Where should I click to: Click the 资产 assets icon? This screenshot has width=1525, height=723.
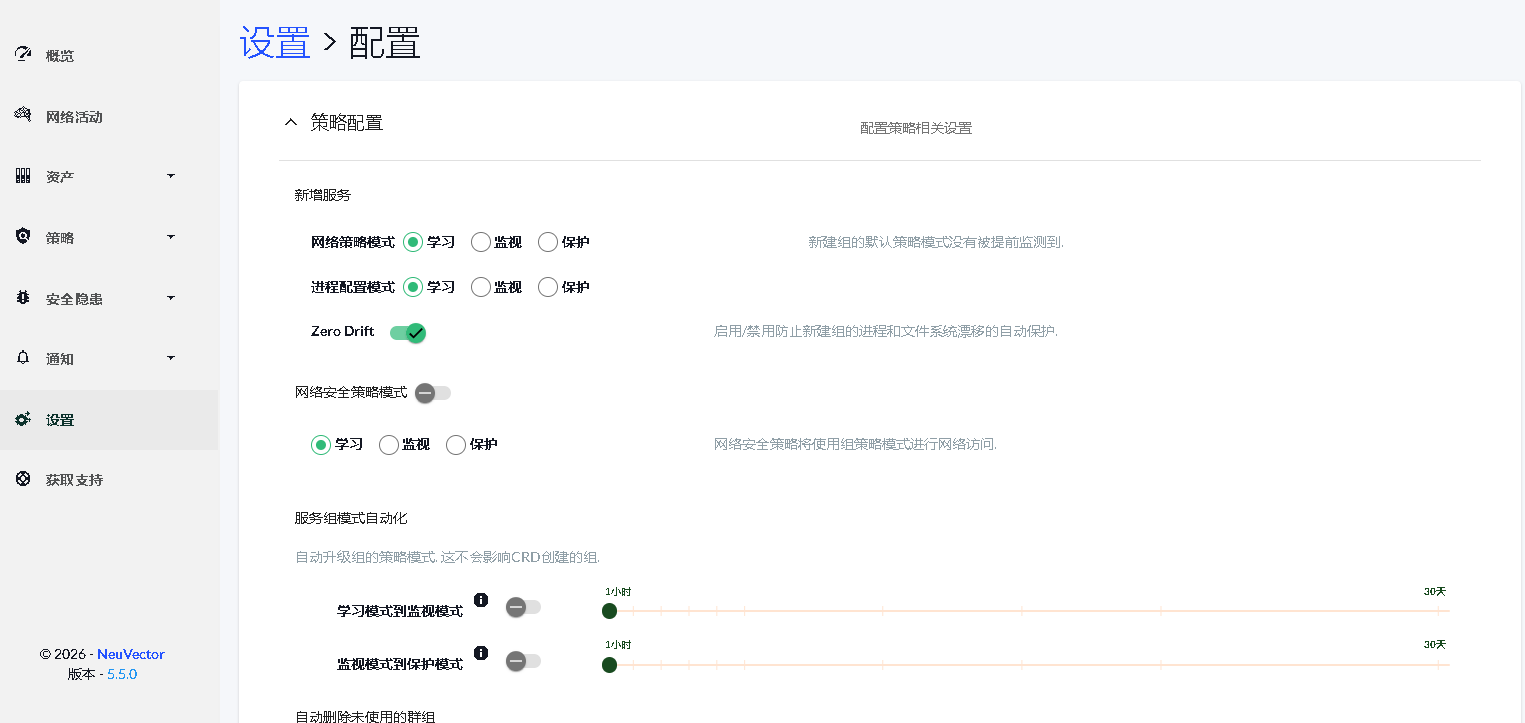pos(23,176)
